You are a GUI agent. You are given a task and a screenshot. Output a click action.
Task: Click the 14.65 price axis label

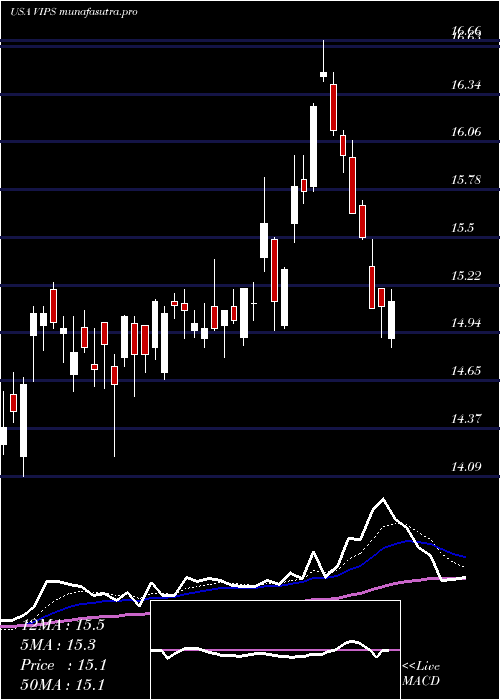(466, 371)
